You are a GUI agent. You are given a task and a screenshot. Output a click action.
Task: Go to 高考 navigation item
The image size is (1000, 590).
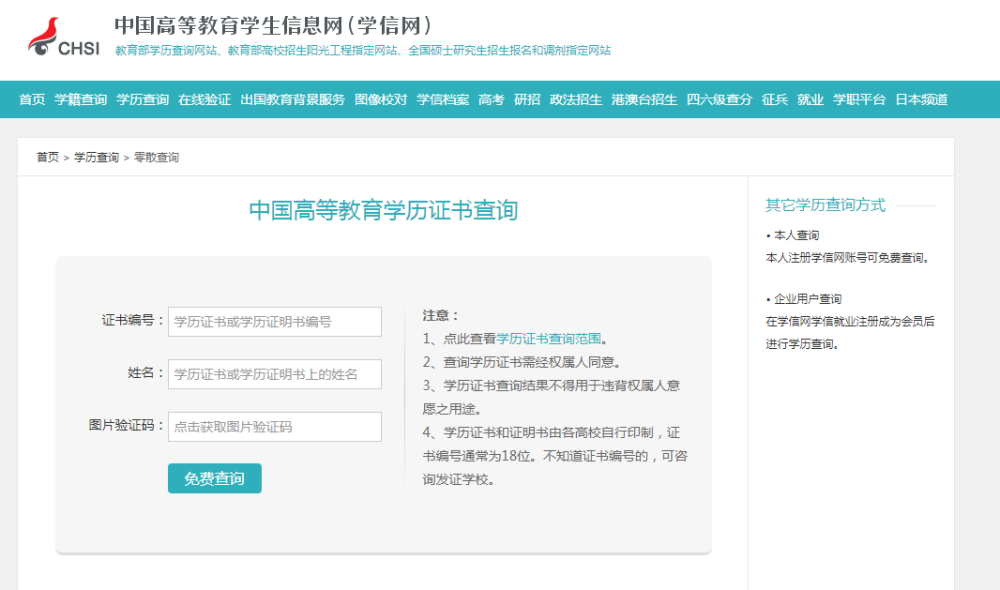coord(491,100)
